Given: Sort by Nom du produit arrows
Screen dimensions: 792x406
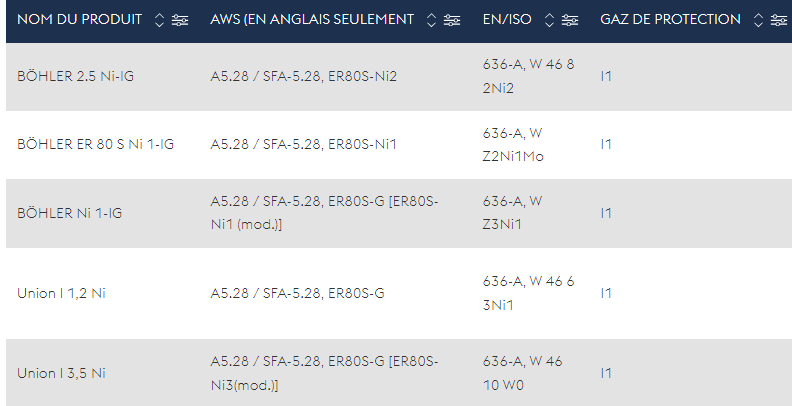Looking at the screenshot, I should tap(159, 20).
